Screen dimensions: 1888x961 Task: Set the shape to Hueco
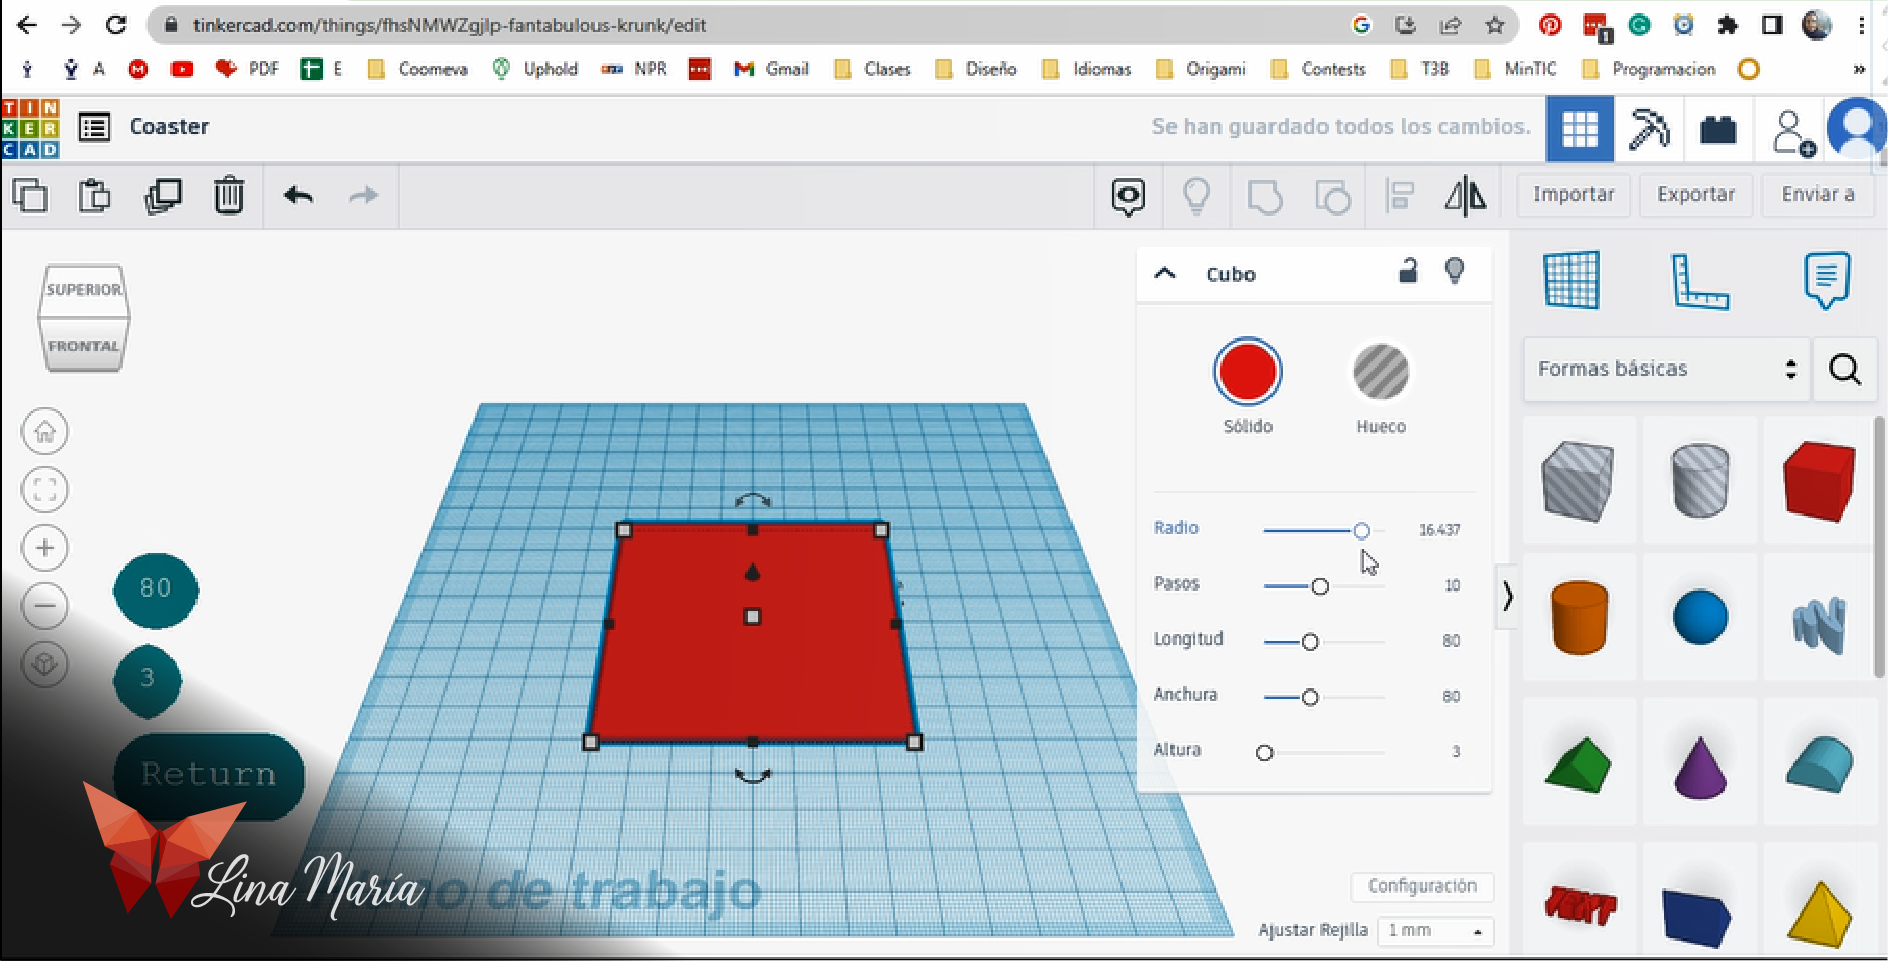click(x=1381, y=371)
